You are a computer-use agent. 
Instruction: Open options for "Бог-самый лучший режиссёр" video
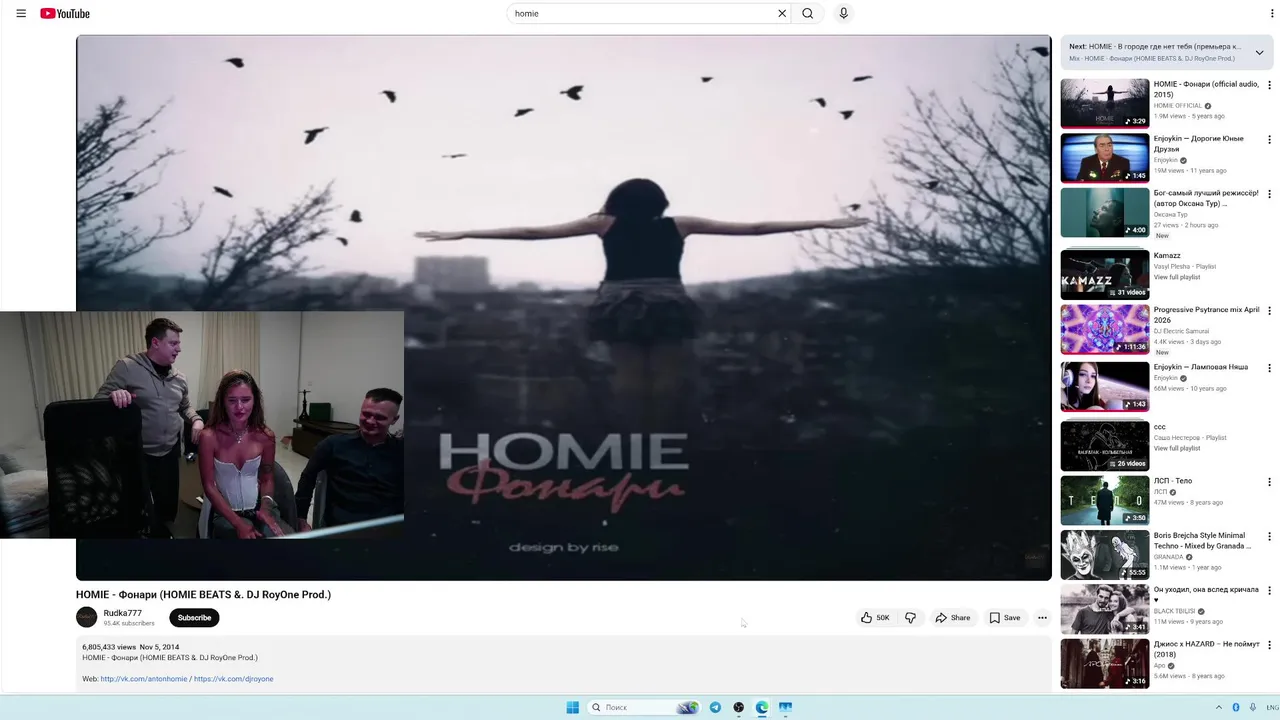(1270, 193)
